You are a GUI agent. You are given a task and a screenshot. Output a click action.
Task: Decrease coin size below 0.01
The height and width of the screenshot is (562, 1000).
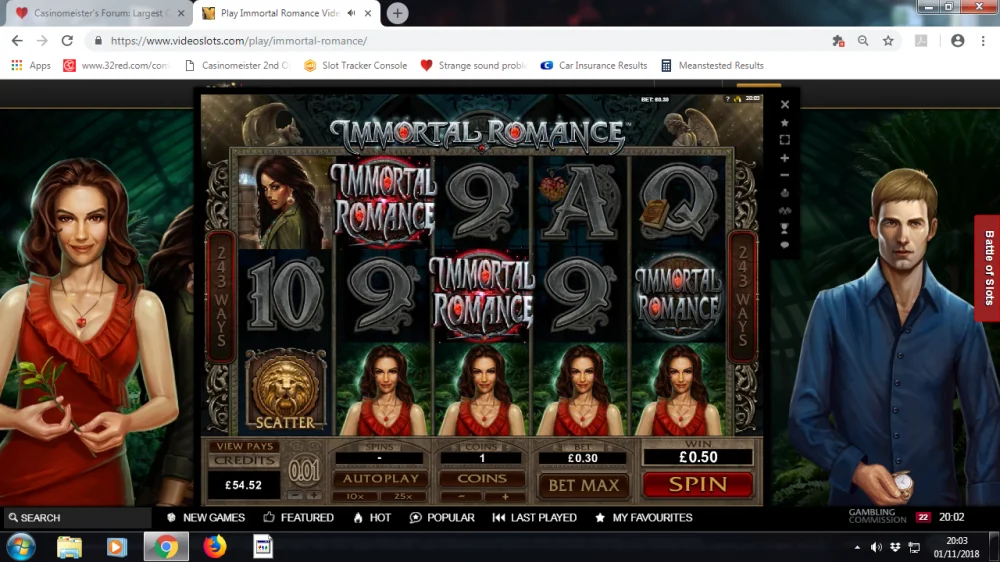(295, 496)
